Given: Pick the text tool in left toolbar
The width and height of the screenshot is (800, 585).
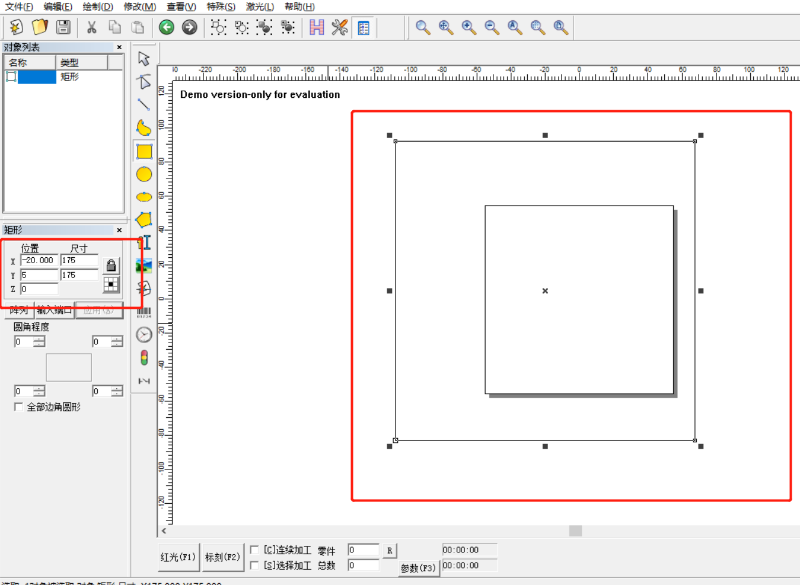Looking at the screenshot, I should click(x=145, y=242).
